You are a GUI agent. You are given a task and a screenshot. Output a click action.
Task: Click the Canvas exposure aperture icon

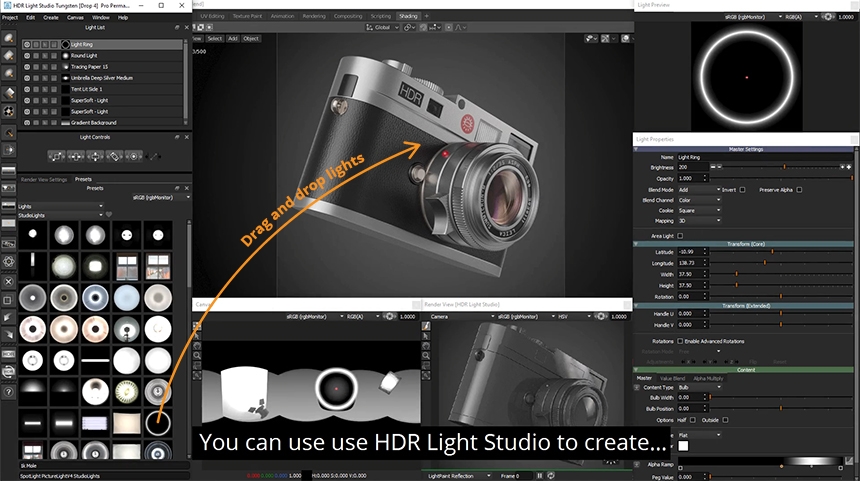click(x=389, y=316)
